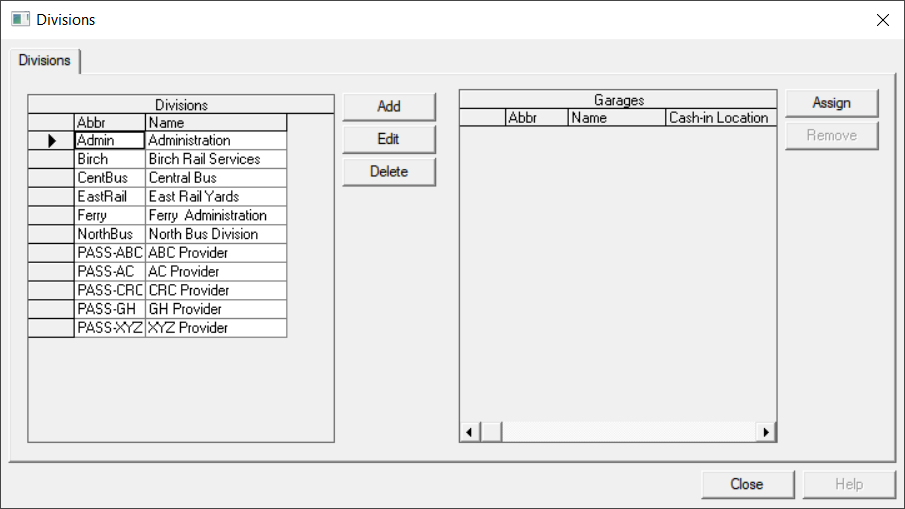The image size is (905, 509).
Task: Select the PASS-AC abbreviation cell
Action: 110,271
